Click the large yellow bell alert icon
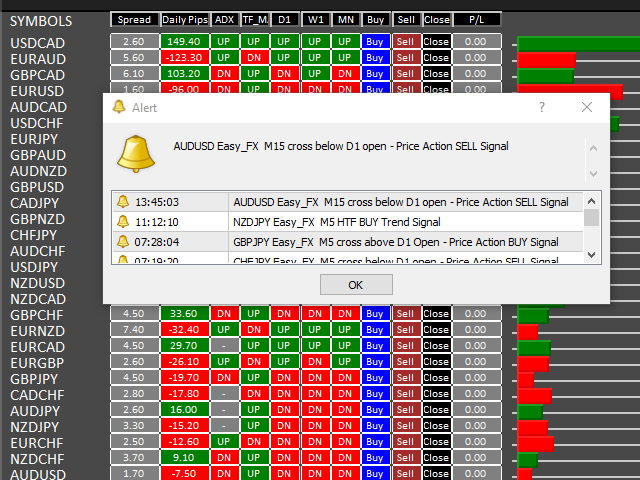This screenshot has width=640, height=480. click(x=136, y=153)
